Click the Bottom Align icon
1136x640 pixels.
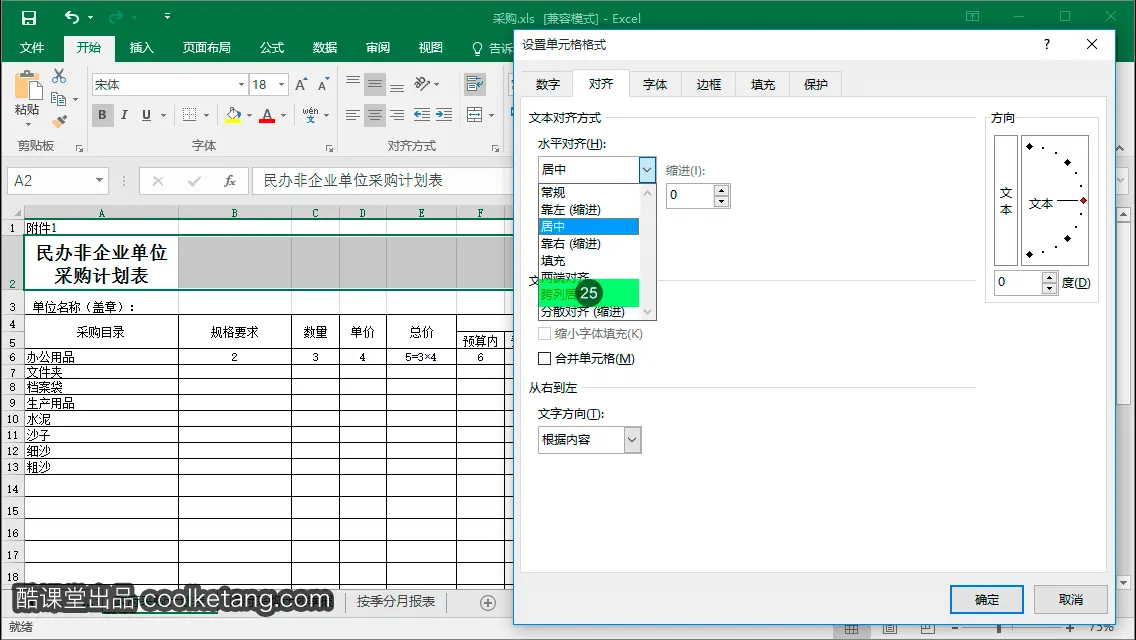click(397, 85)
